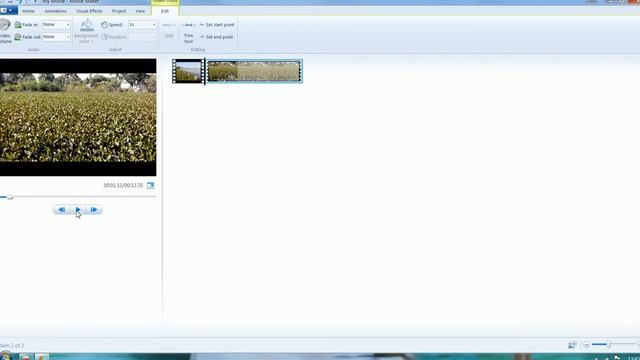Click the Previous frame button
The image size is (640, 360).
pos(62,210)
